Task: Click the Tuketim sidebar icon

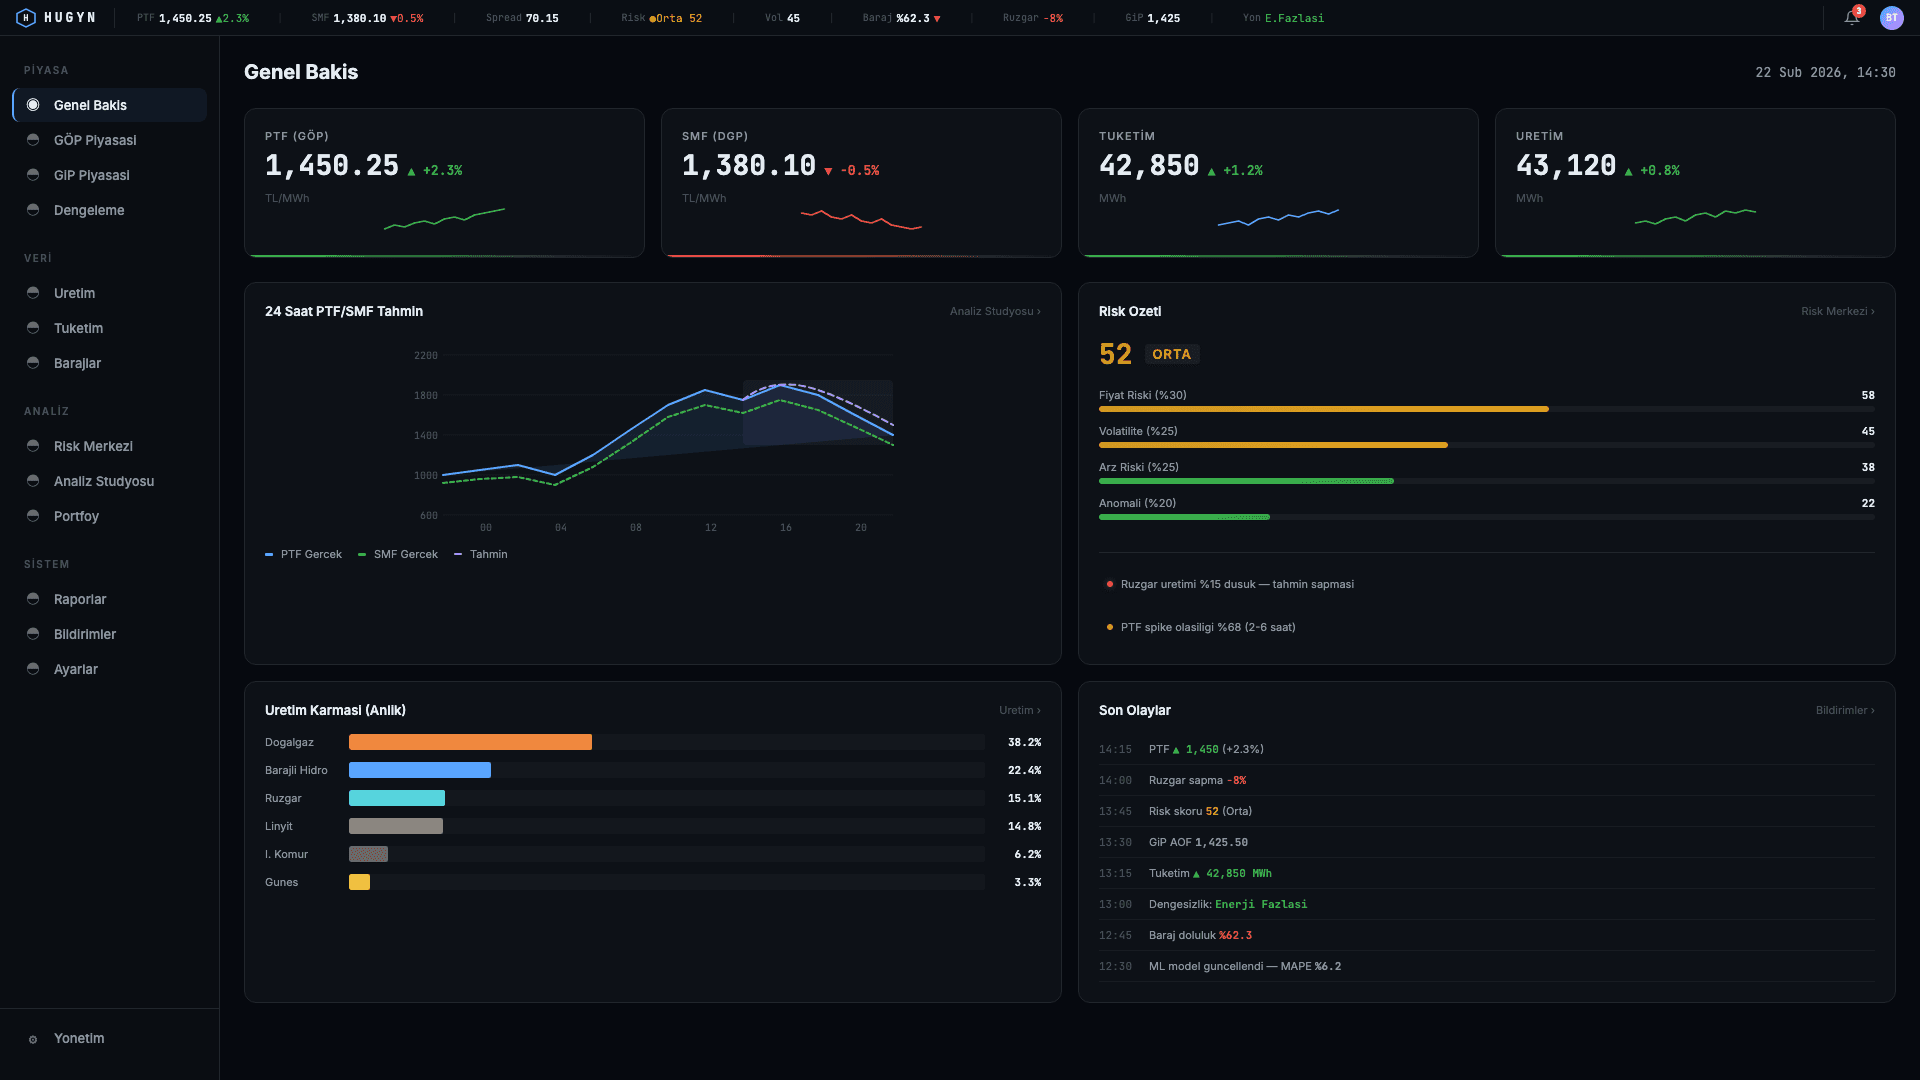Action: tap(33, 328)
